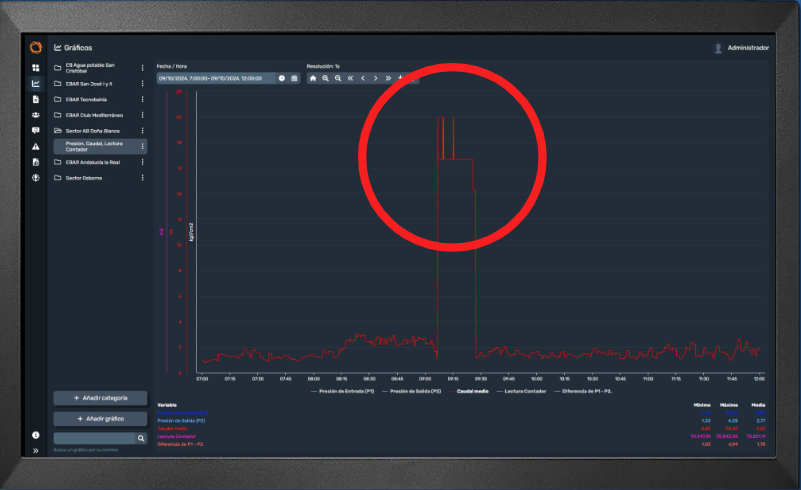
Task: Click the home reset view icon
Action: pyautogui.click(x=313, y=78)
